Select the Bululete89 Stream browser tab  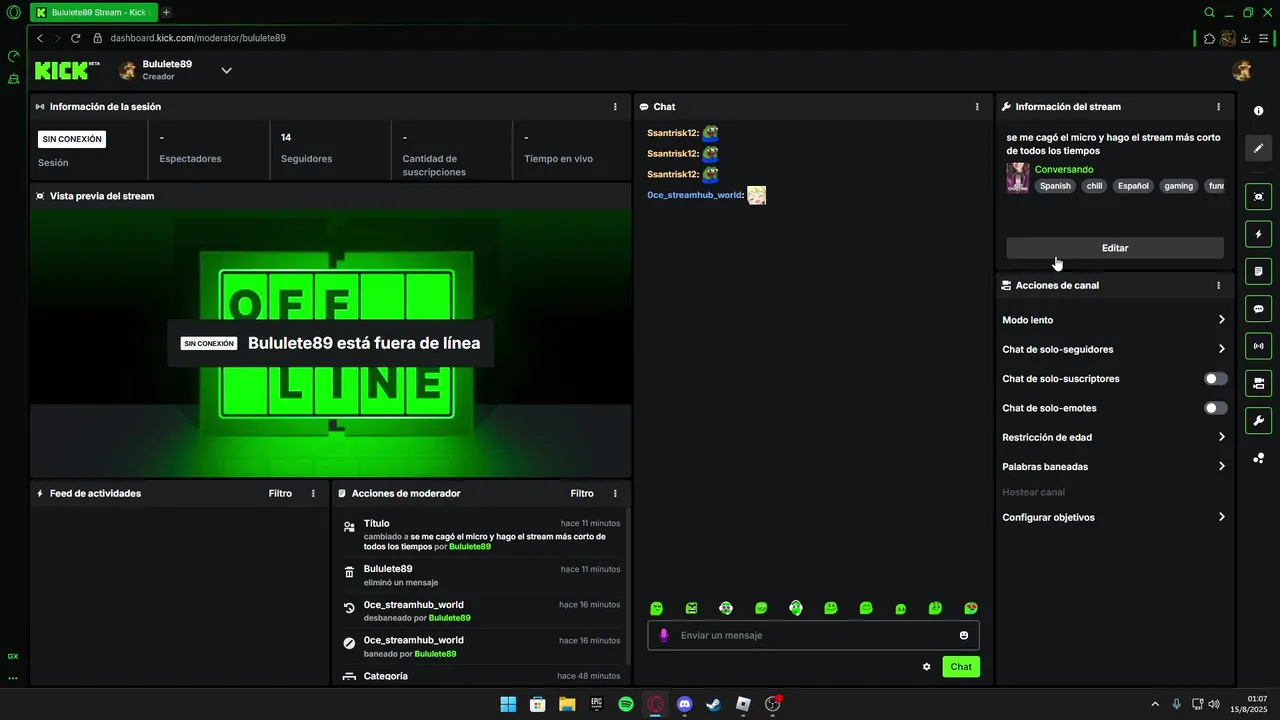(93, 12)
